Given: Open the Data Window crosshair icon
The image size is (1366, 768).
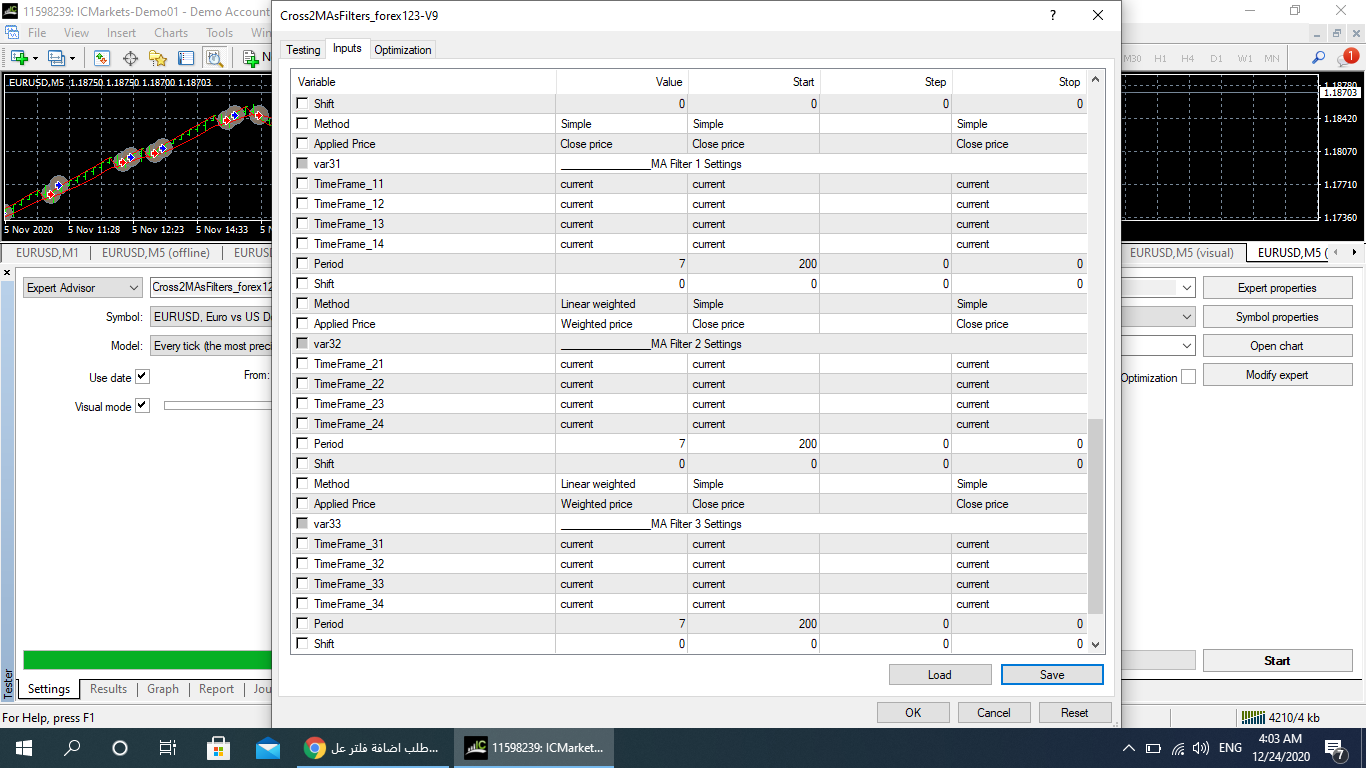Looking at the screenshot, I should click(x=130, y=58).
